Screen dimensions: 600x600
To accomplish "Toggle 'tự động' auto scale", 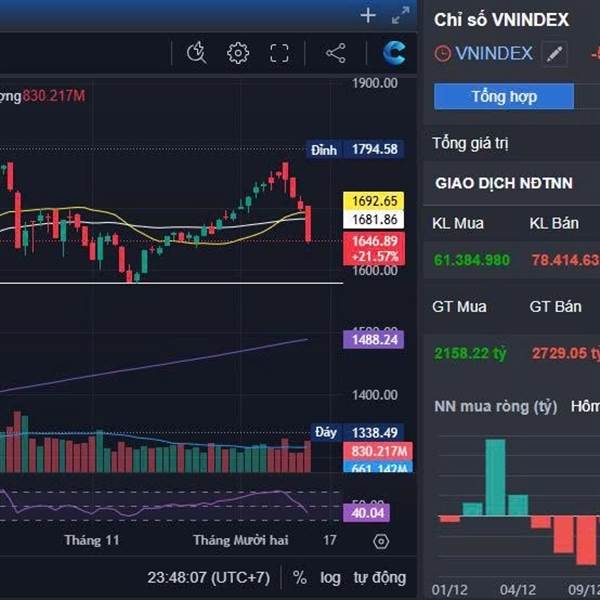I will coord(380,577).
